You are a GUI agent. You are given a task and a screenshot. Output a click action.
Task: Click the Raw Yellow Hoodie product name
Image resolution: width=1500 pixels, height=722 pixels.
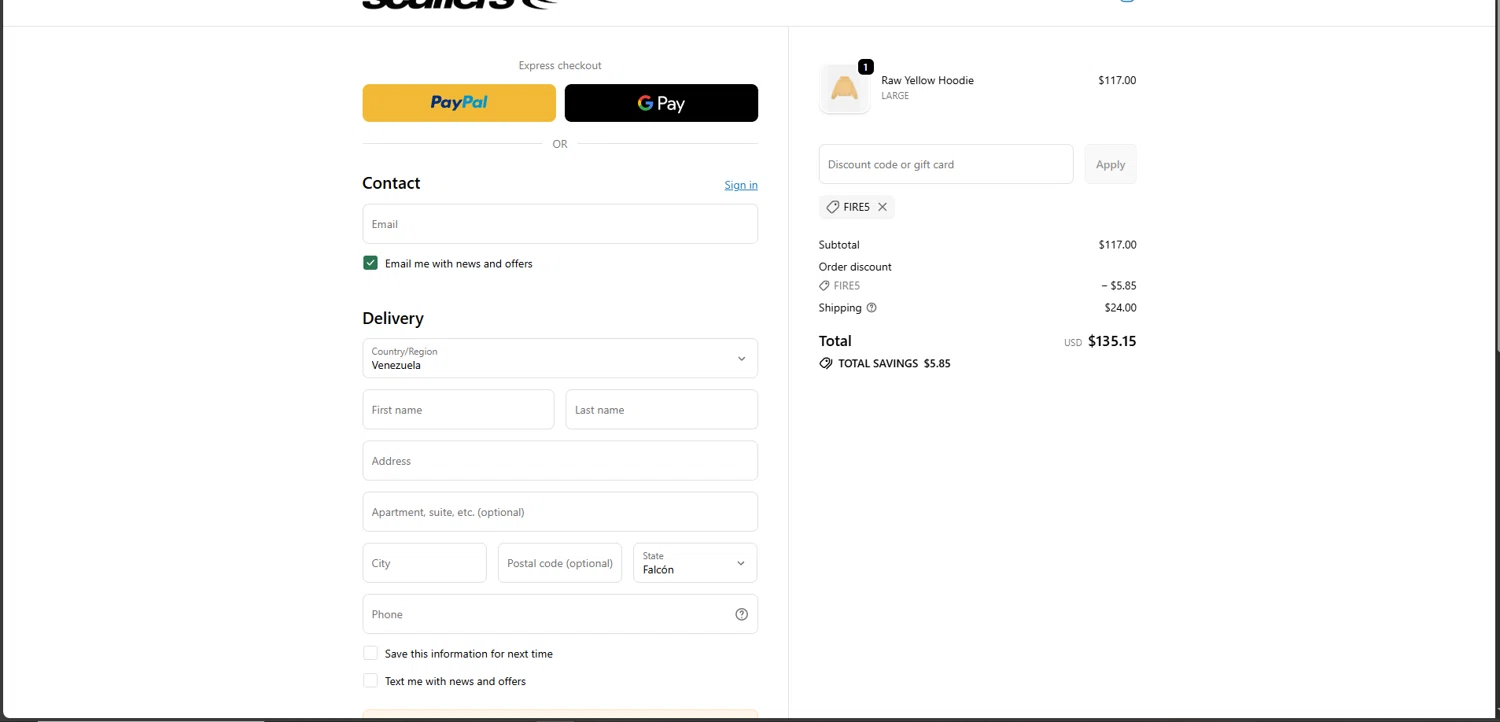[x=927, y=80]
